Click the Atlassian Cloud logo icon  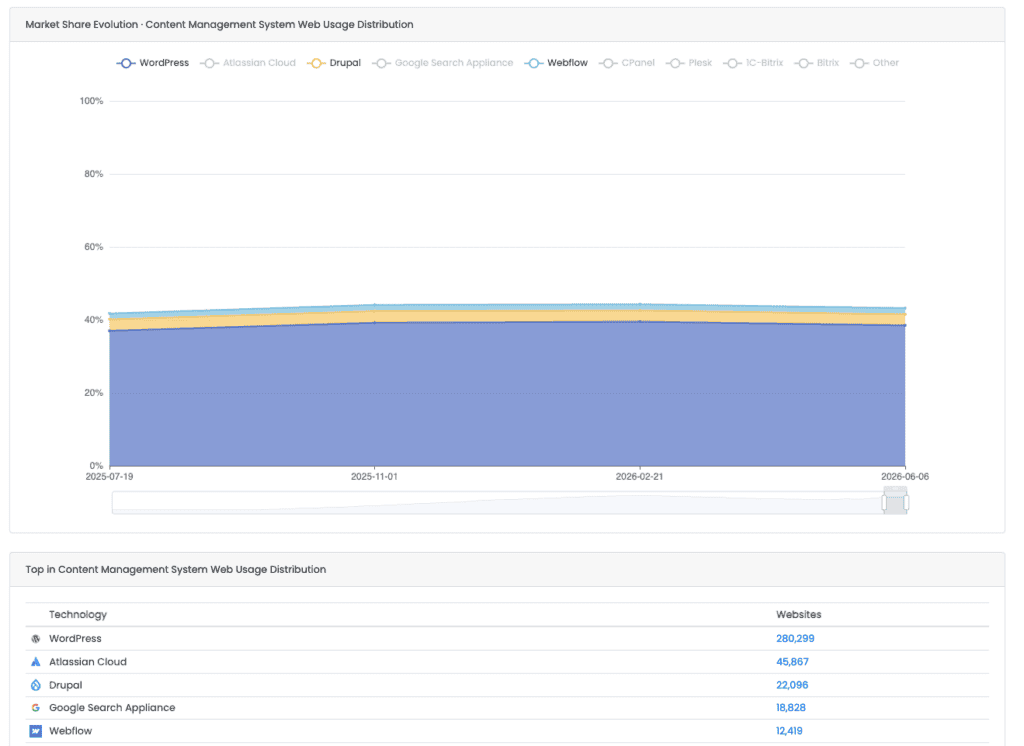point(36,662)
